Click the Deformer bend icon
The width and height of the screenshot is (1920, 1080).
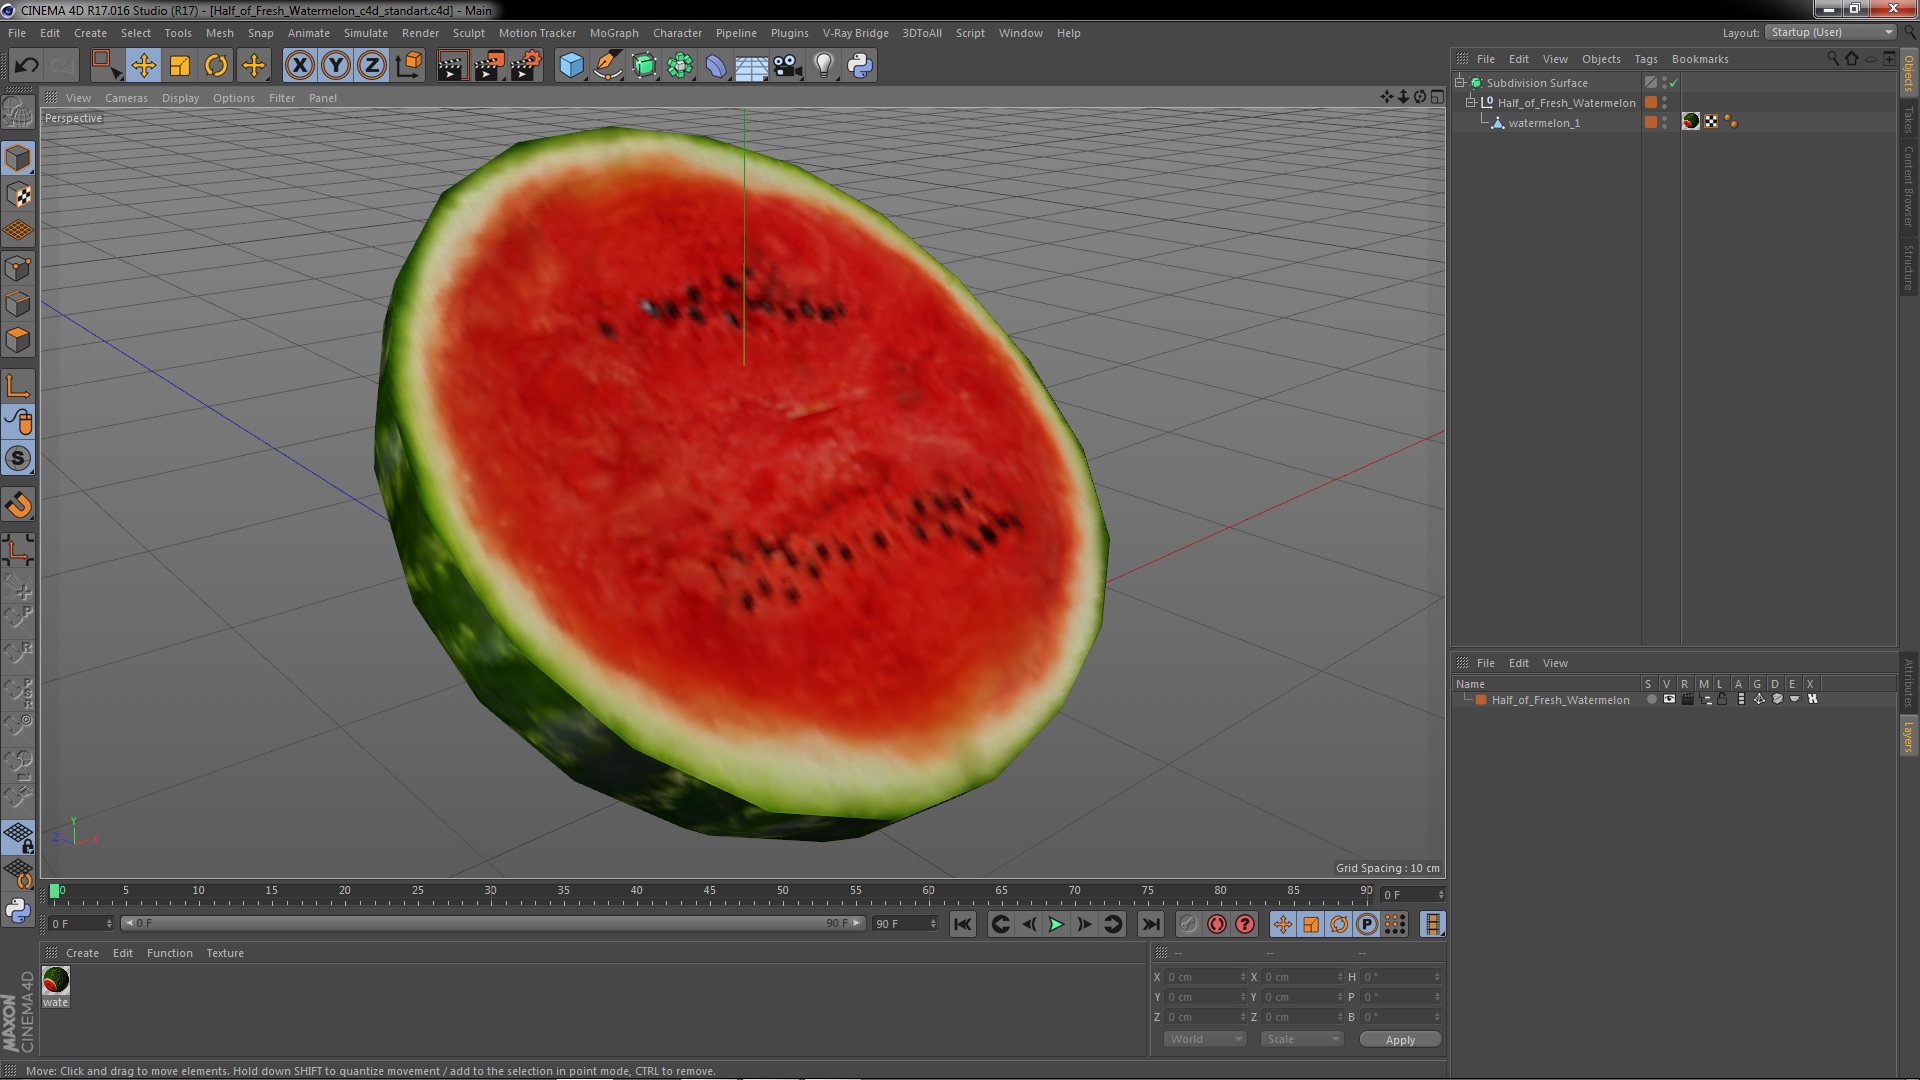point(716,66)
